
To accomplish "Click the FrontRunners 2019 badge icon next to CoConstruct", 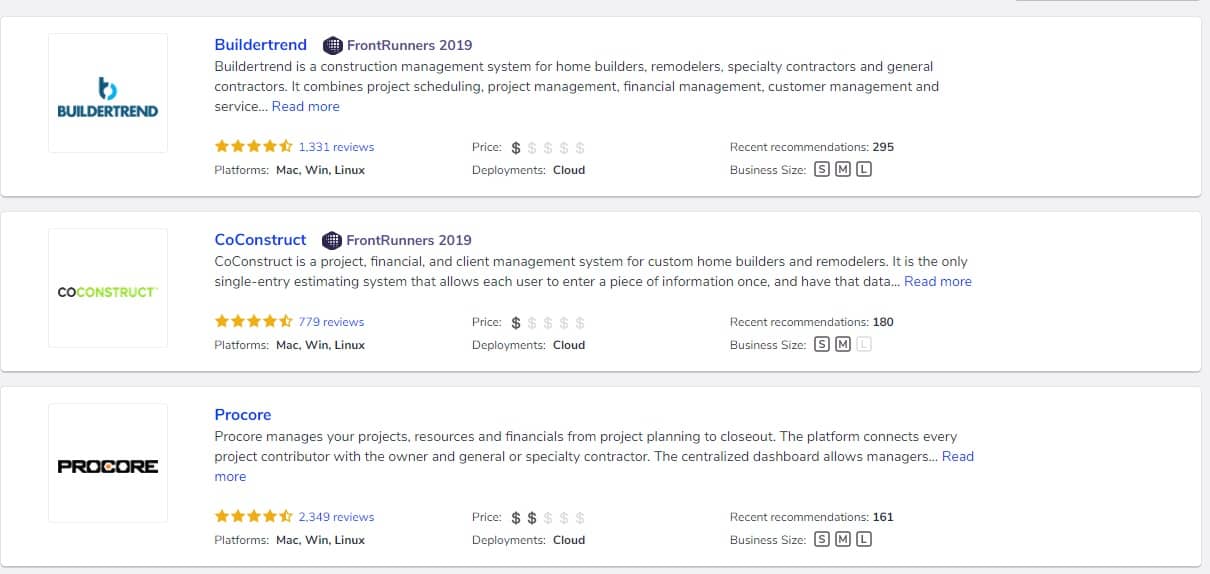I will [332, 240].
